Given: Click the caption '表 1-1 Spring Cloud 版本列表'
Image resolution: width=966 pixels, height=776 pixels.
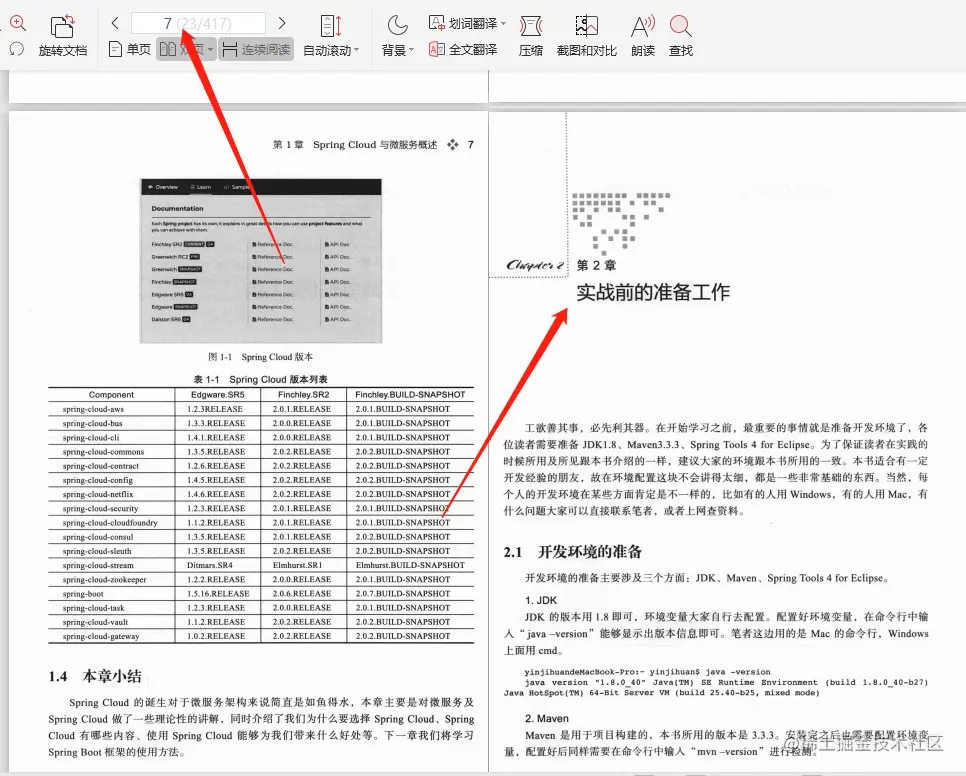Looking at the screenshot, I should click(x=261, y=379).
